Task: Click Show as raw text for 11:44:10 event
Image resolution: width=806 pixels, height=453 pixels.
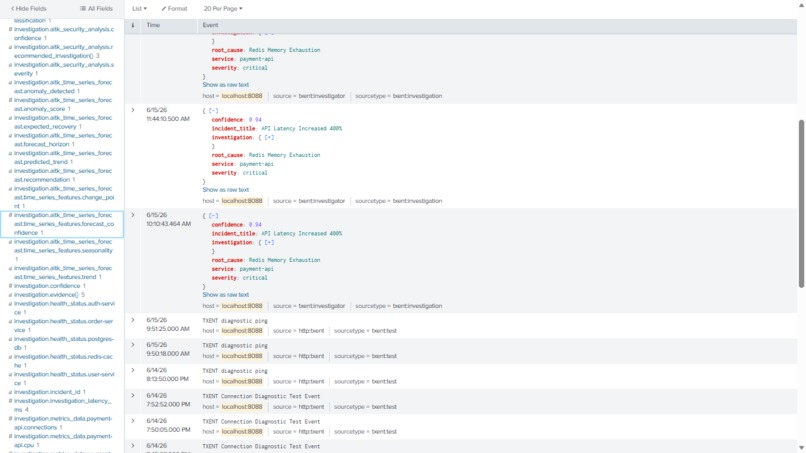Action: click(226, 190)
